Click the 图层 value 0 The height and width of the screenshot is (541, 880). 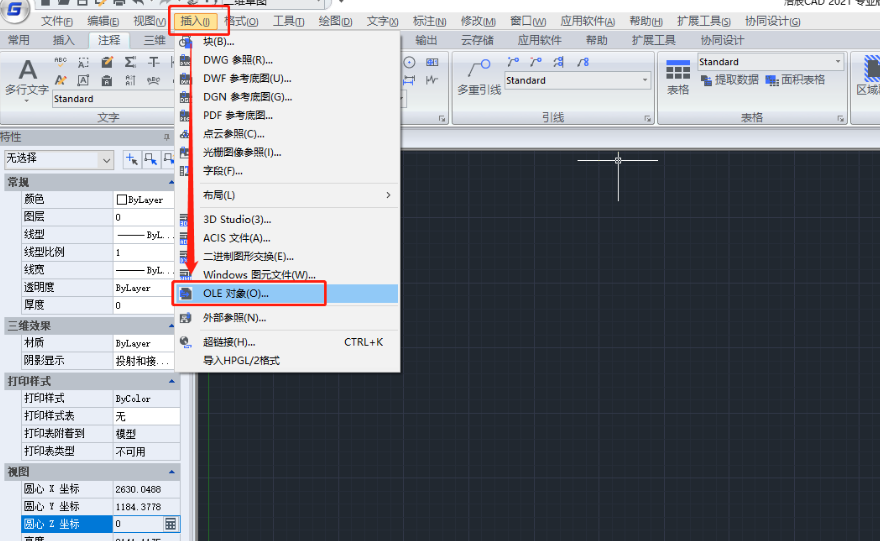(144, 217)
